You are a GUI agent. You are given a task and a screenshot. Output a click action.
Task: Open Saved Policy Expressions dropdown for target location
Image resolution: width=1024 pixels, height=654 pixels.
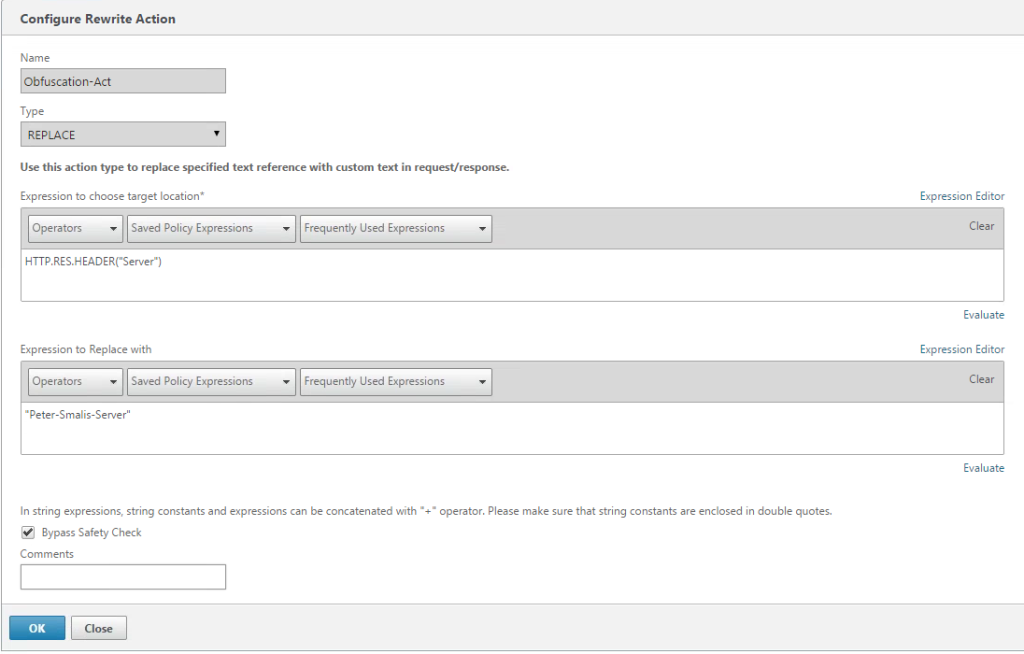coord(211,229)
